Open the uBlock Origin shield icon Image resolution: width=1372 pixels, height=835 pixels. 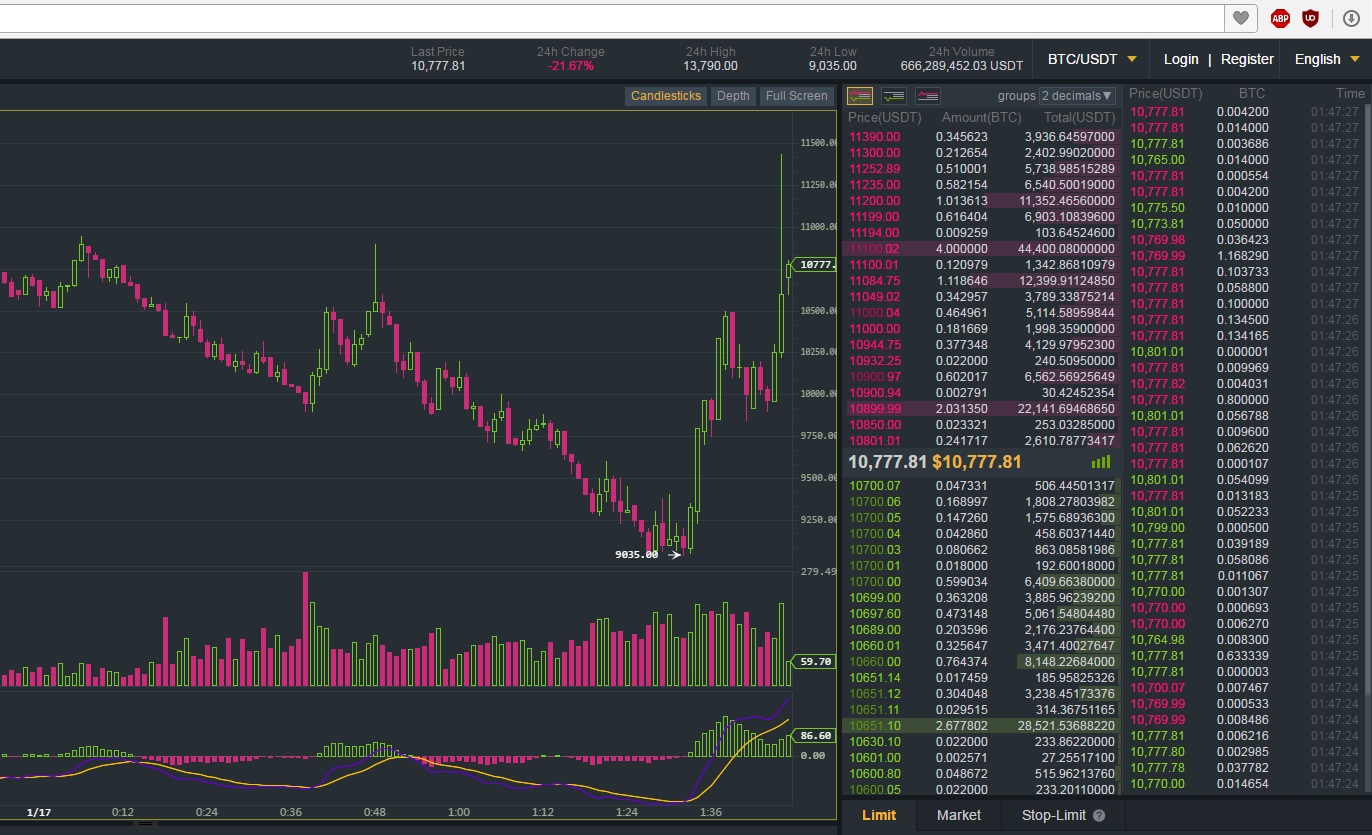pyautogui.click(x=1310, y=18)
